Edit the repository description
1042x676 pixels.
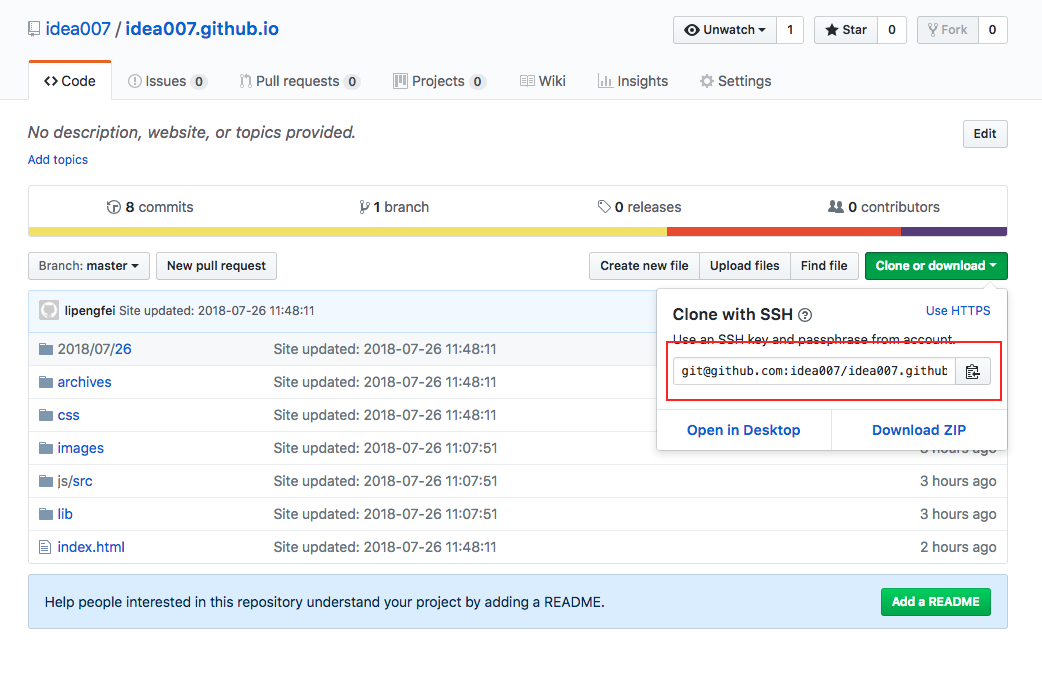(985, 134)
